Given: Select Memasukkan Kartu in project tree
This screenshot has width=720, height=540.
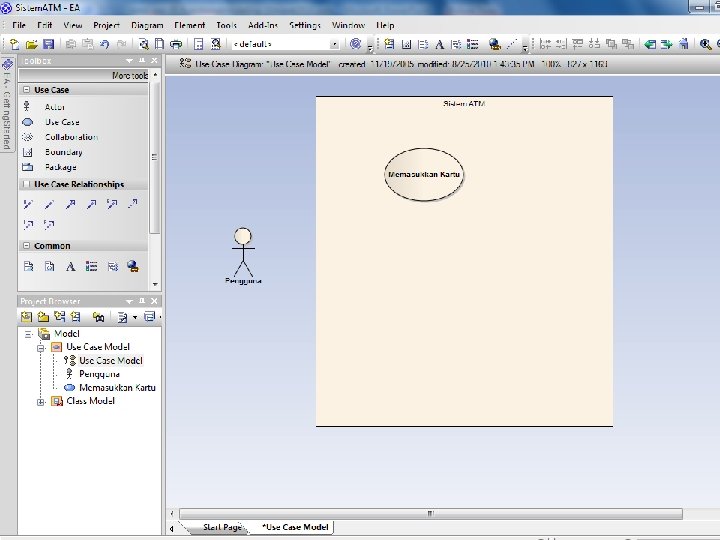Looking at the screenshot, I should point(117,388).
